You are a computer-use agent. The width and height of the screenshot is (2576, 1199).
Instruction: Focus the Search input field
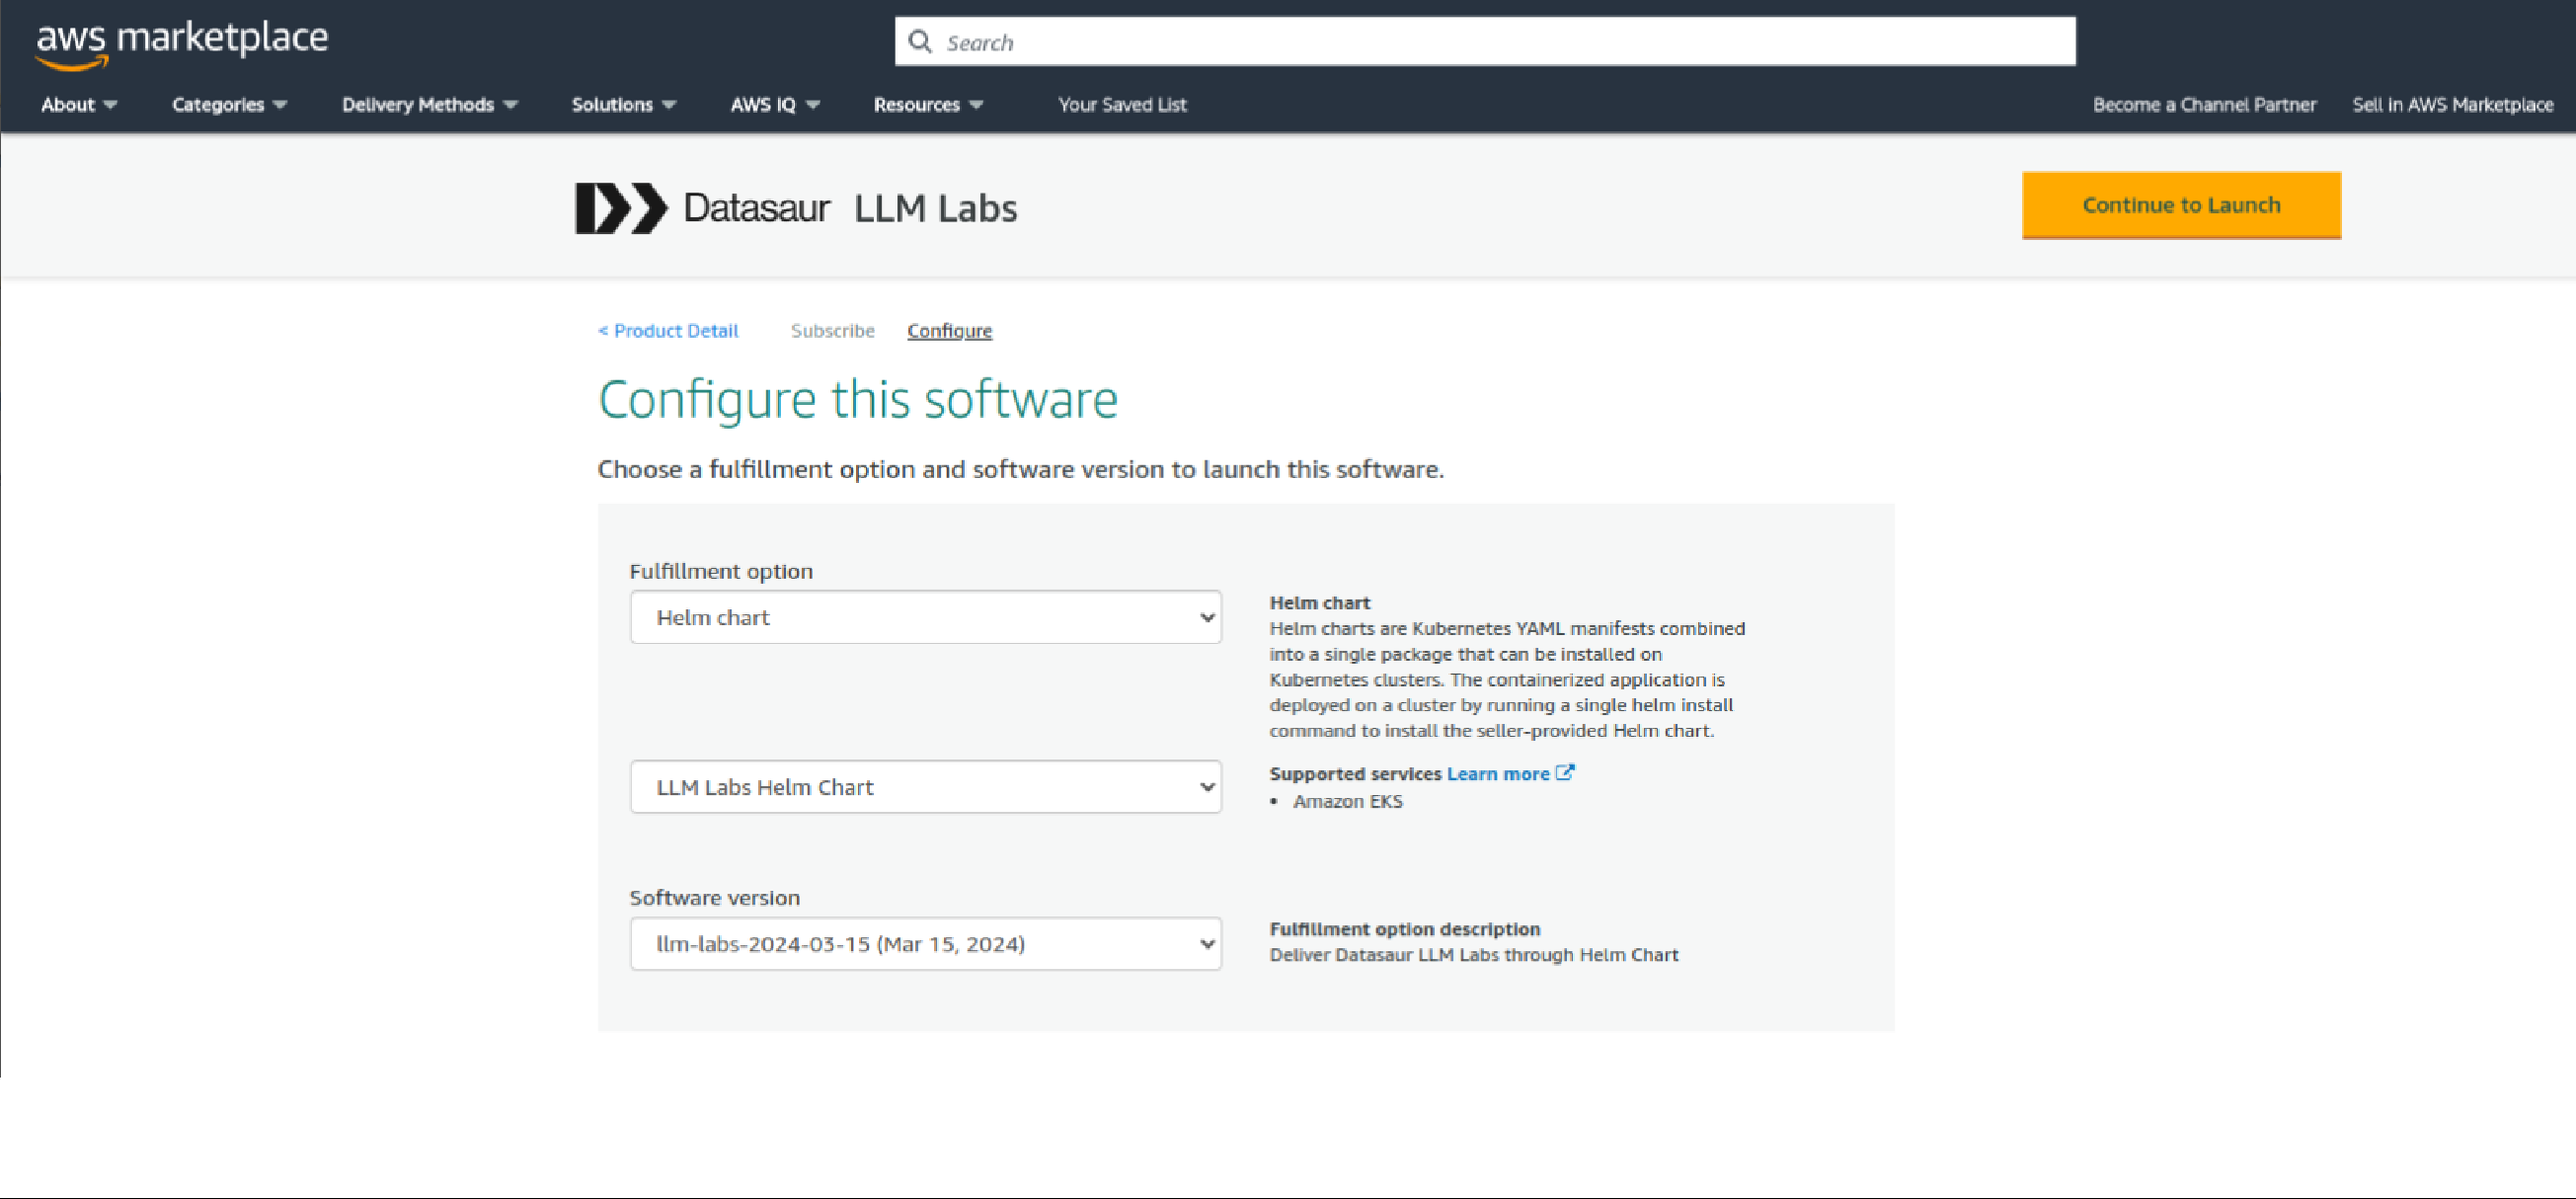pyautogui.click(x=1500, y=42)
